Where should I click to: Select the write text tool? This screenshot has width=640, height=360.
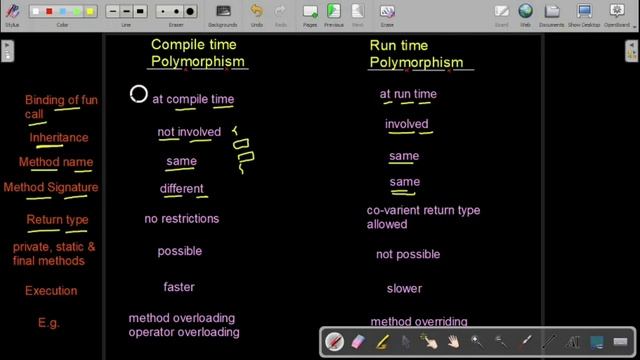point(572,342)
